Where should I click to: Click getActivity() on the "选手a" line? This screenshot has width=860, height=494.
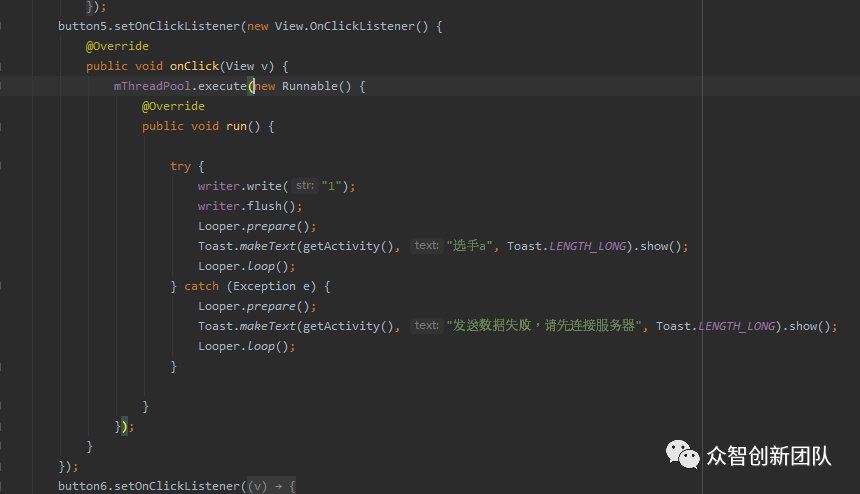coord(348,246)
